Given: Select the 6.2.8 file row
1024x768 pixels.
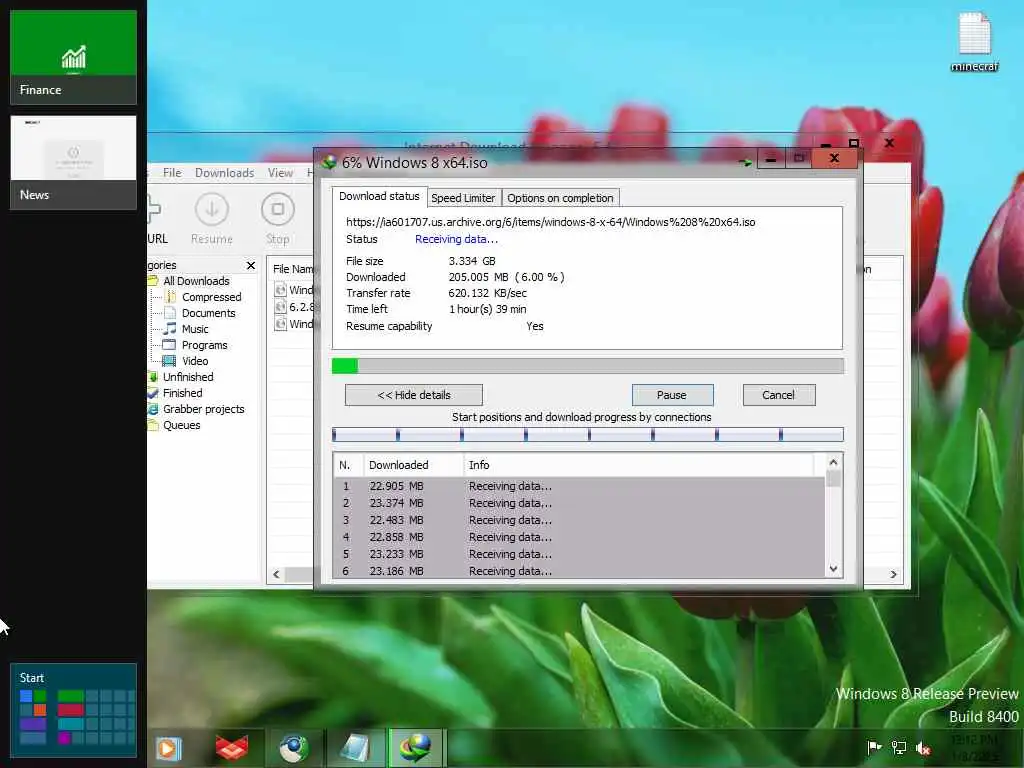Looking at the screenshot, I should click(x=295, y=307).
